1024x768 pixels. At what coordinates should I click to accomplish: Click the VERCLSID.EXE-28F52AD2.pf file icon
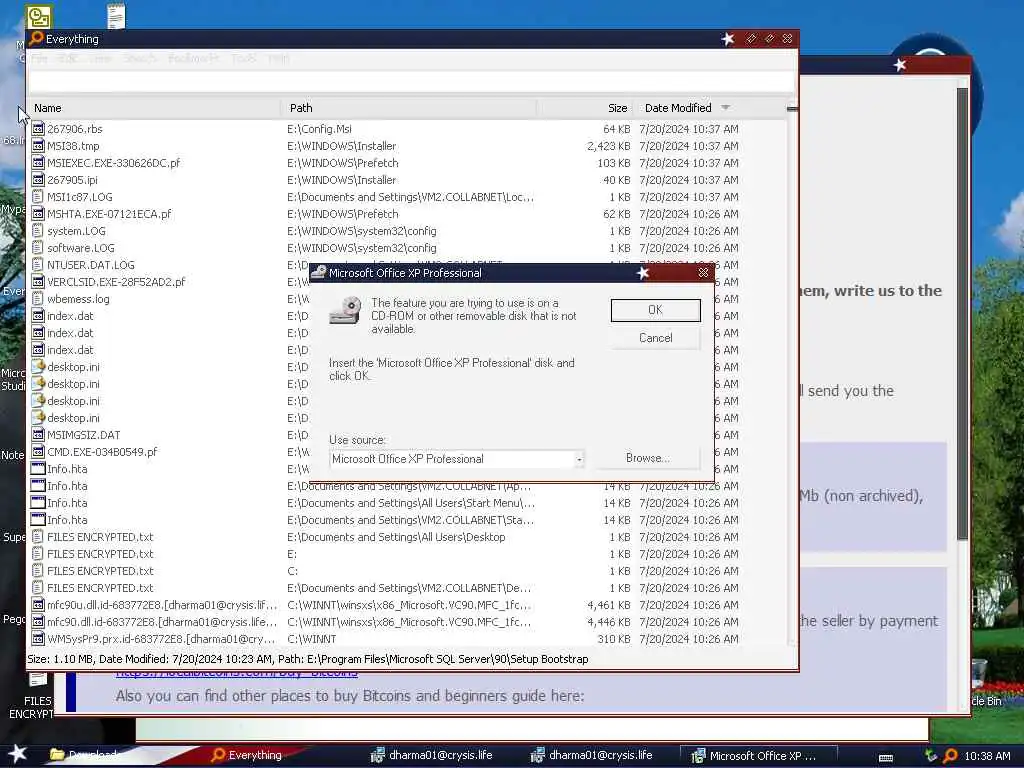38,281
